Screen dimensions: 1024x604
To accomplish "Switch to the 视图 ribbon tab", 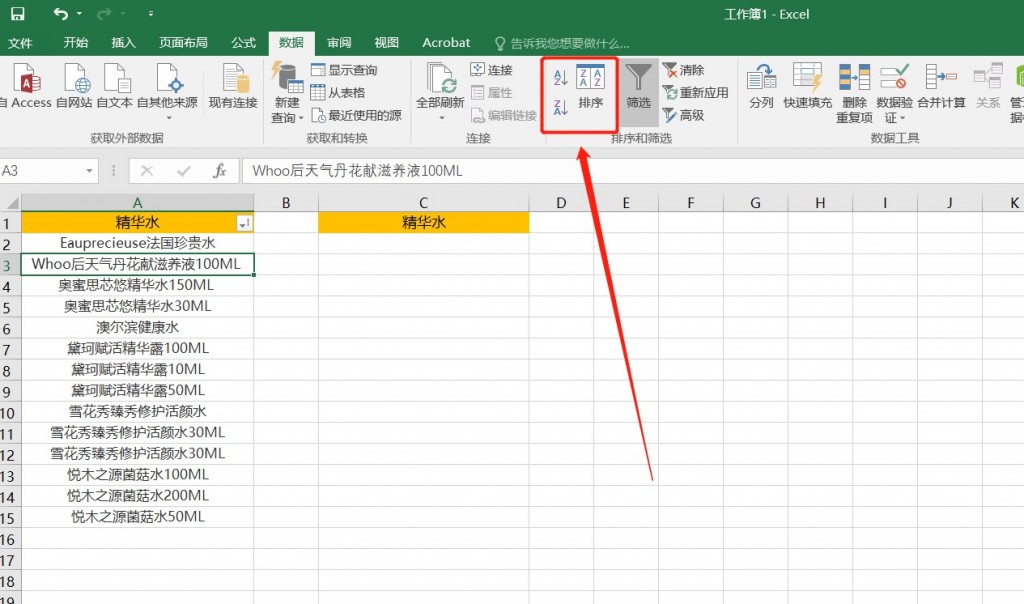I will click(387, 42).
